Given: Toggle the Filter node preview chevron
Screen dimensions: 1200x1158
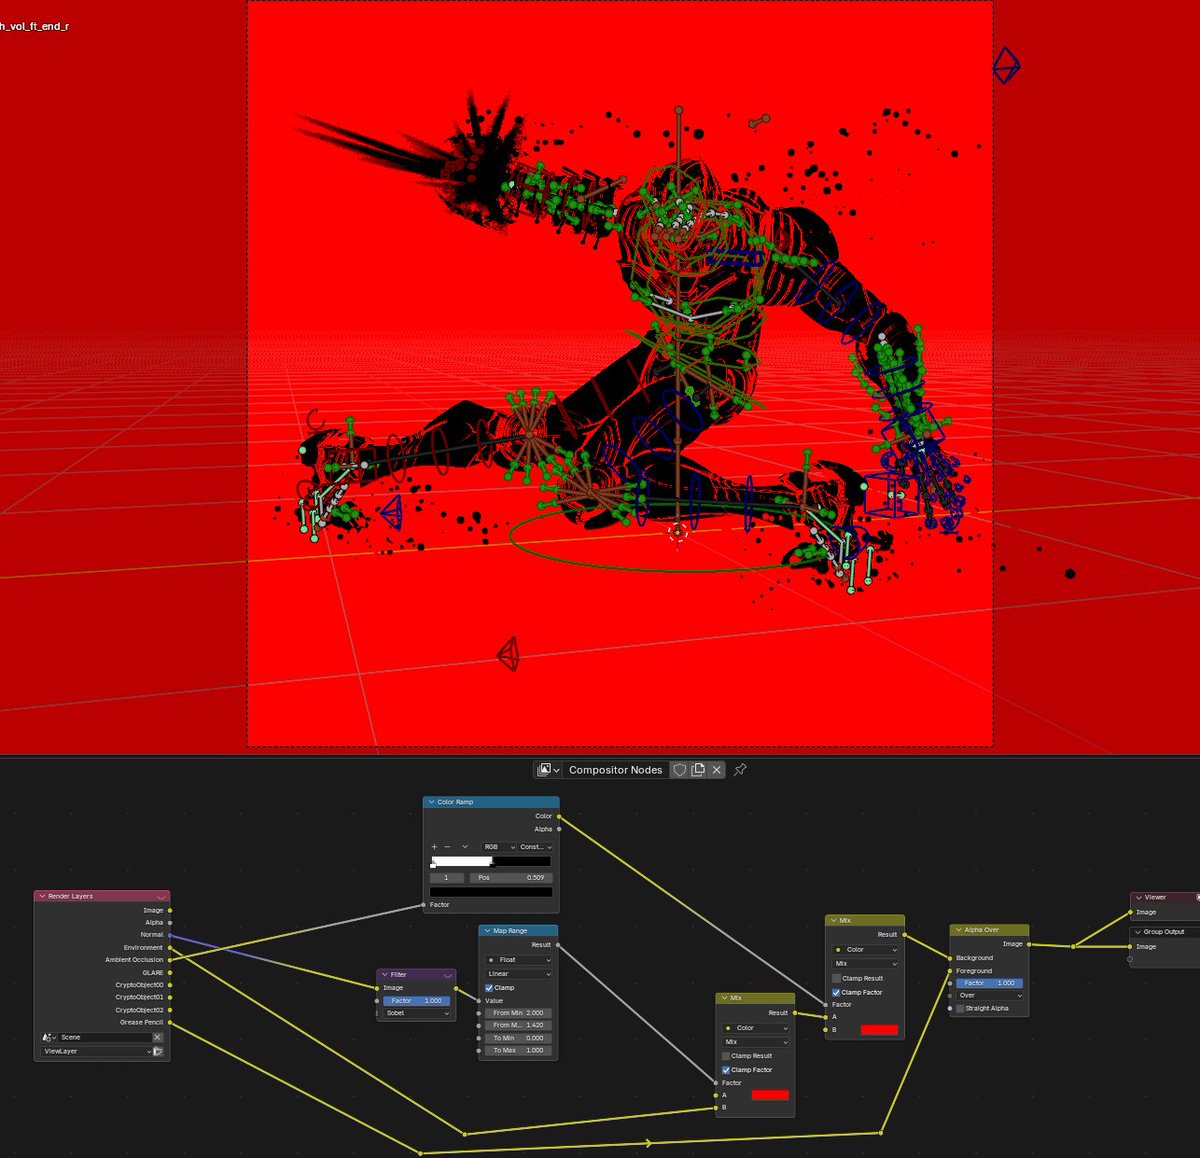Looking at the screenshot, I should 447,975.
